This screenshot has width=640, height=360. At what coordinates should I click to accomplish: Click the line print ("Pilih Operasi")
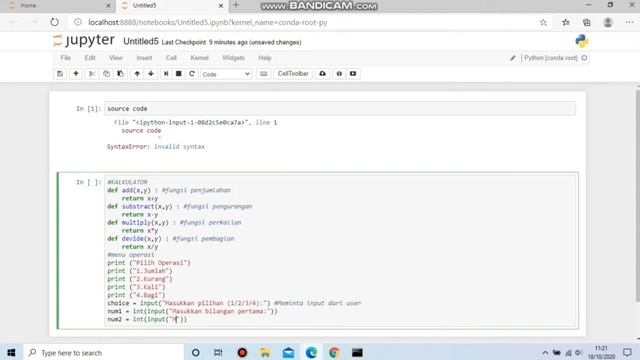point(149,263)
